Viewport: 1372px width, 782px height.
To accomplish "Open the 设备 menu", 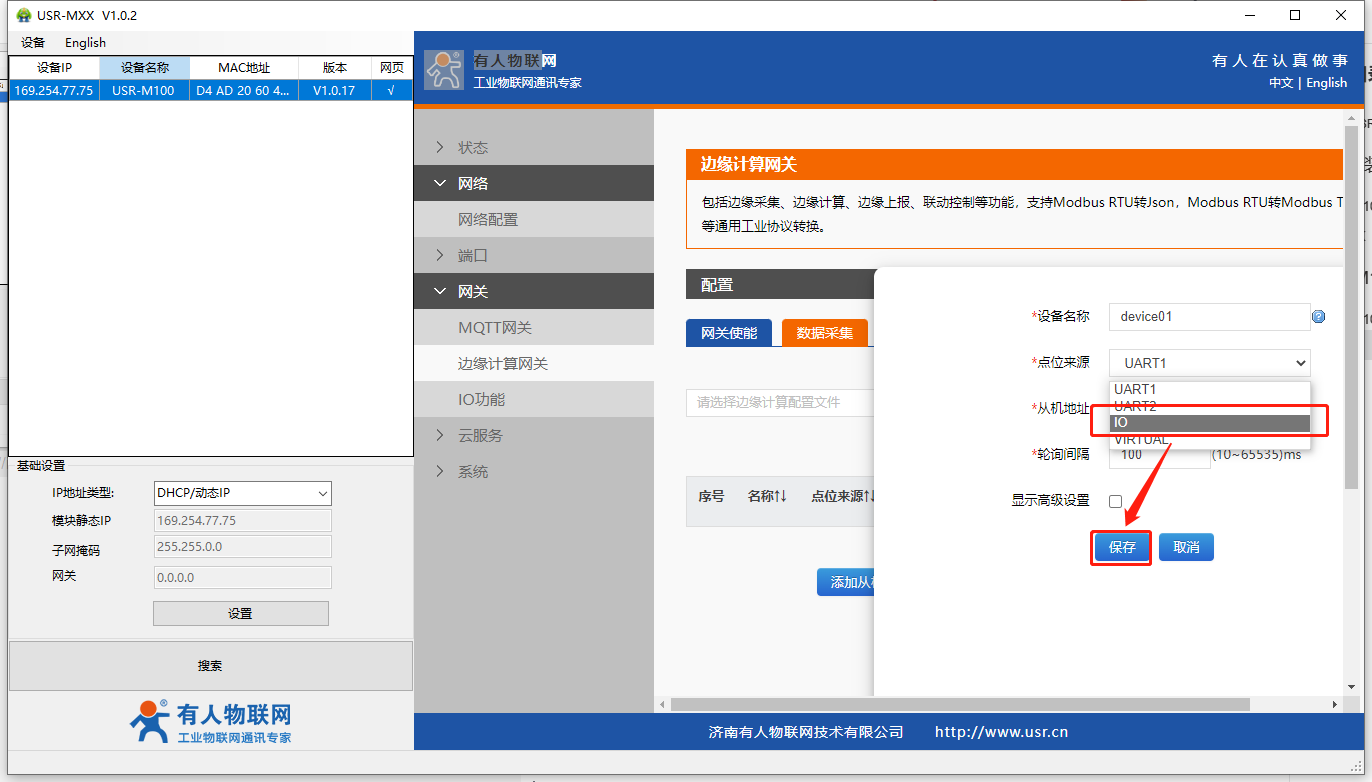I will pos(33,43).
